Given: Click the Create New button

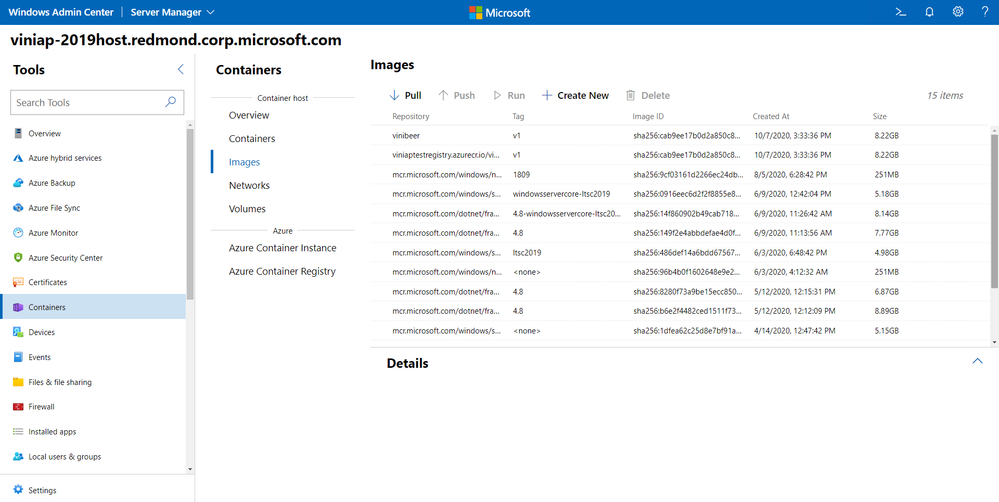Looking at the screenshot, I should click(575, 96).
